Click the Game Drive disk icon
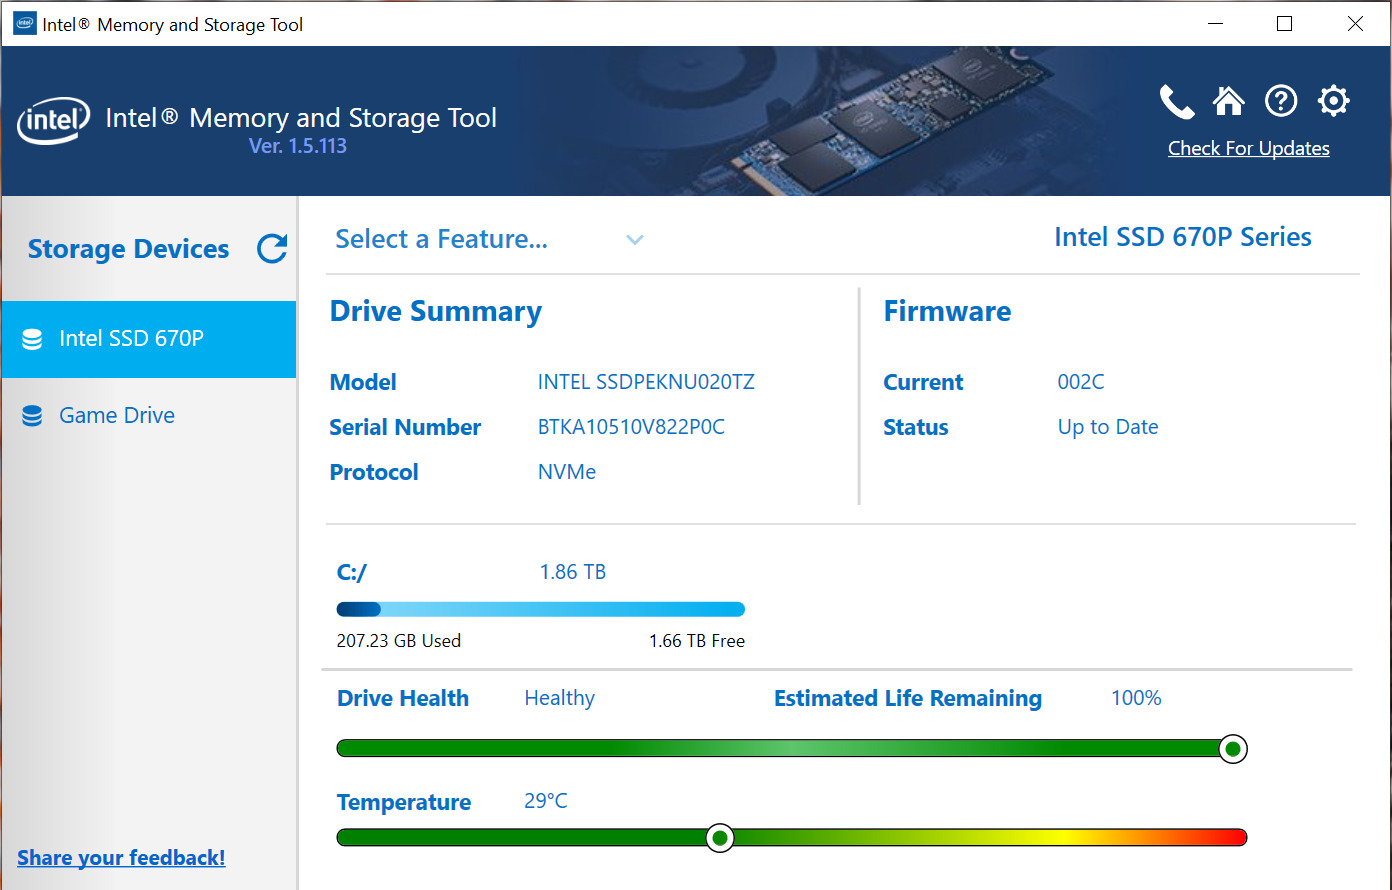 point(32,416)
